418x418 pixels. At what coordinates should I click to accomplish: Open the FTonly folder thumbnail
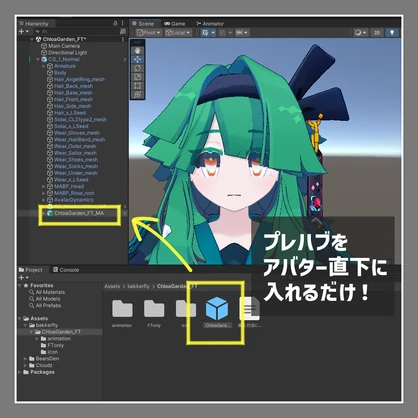click(154, 308)
